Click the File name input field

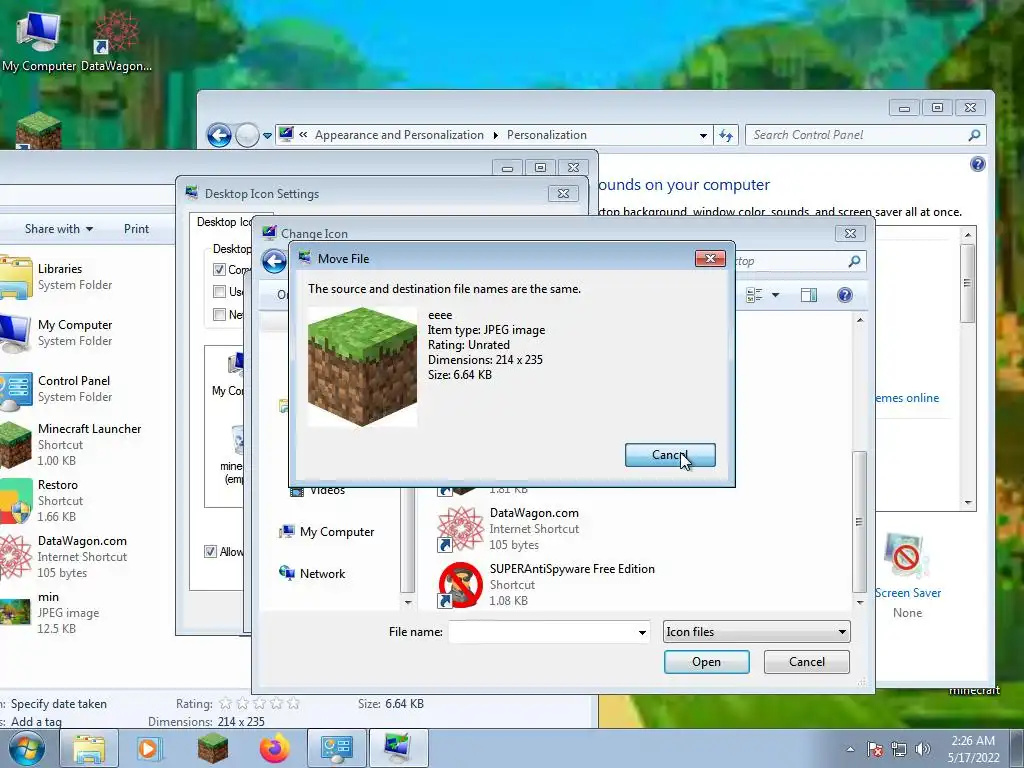coord(542,632)
